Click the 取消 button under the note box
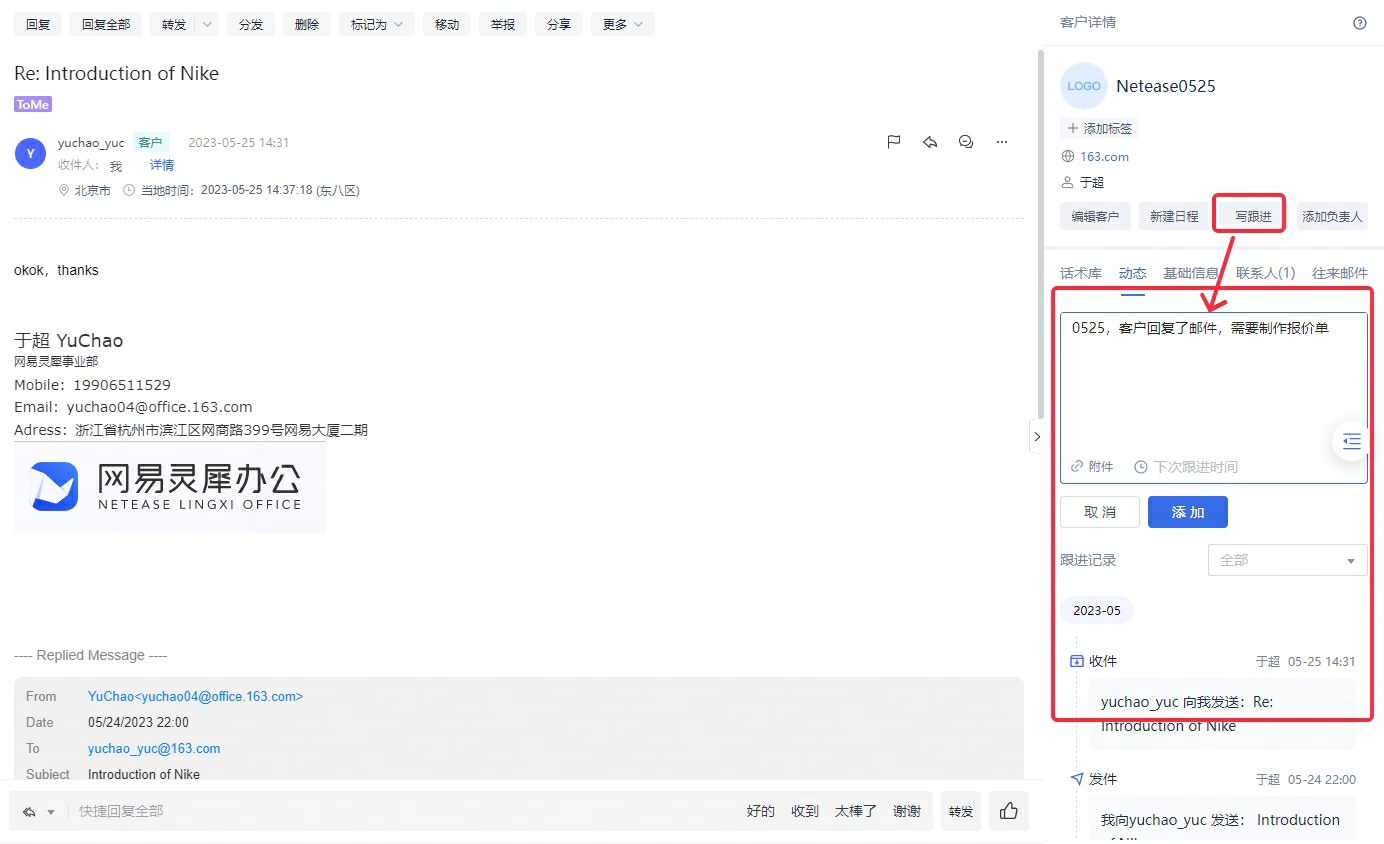This screenshot has width=1384, height=844. click(x=1100, y=512)
